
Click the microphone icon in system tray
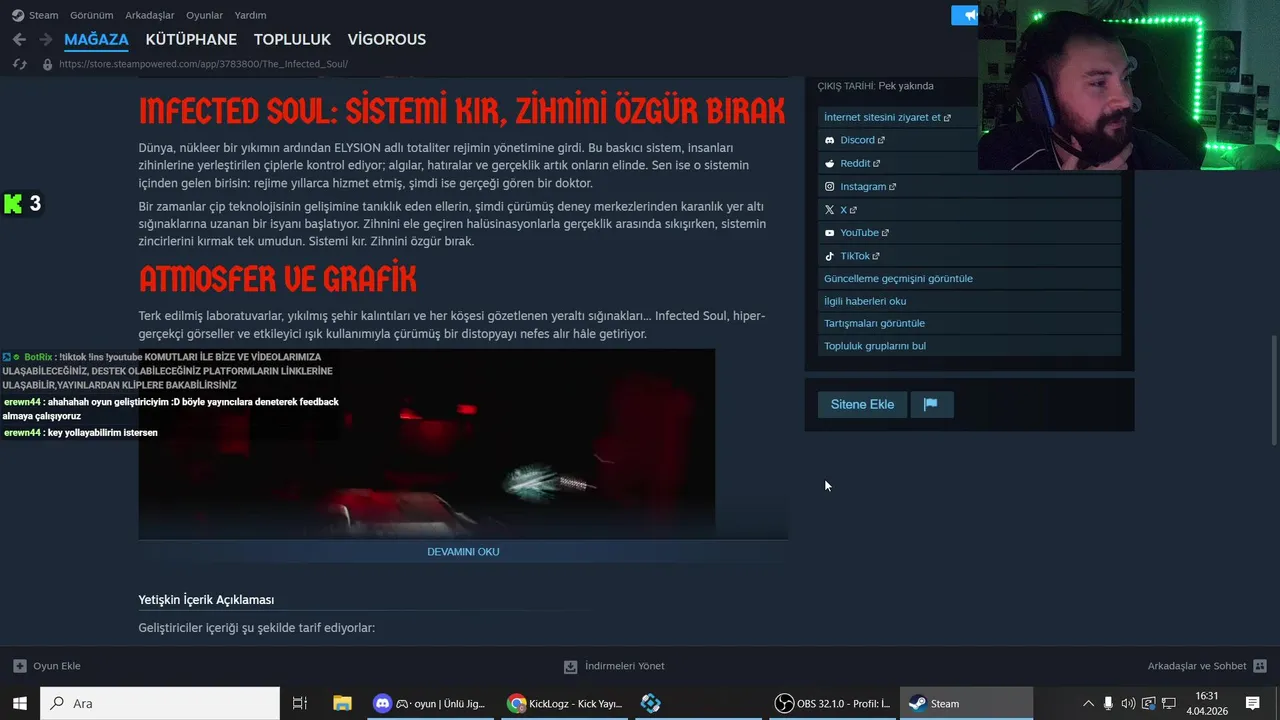point(1108,703)
